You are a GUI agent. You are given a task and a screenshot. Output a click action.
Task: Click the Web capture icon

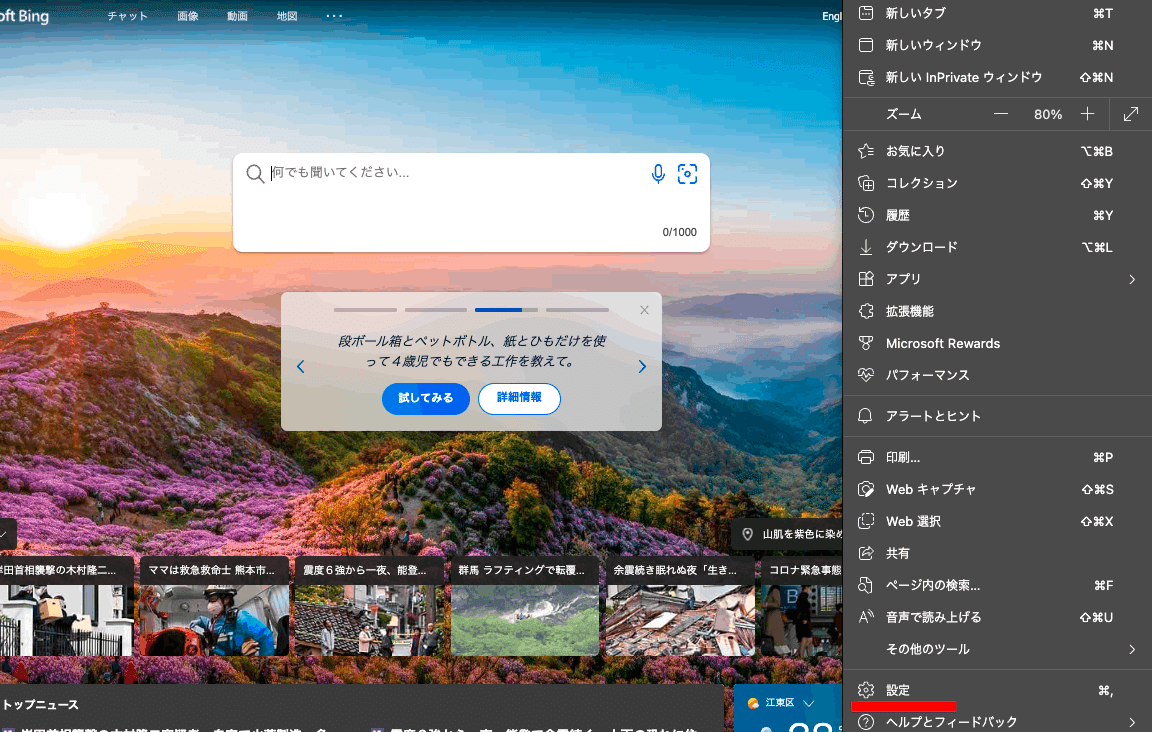tap(866, 489)
